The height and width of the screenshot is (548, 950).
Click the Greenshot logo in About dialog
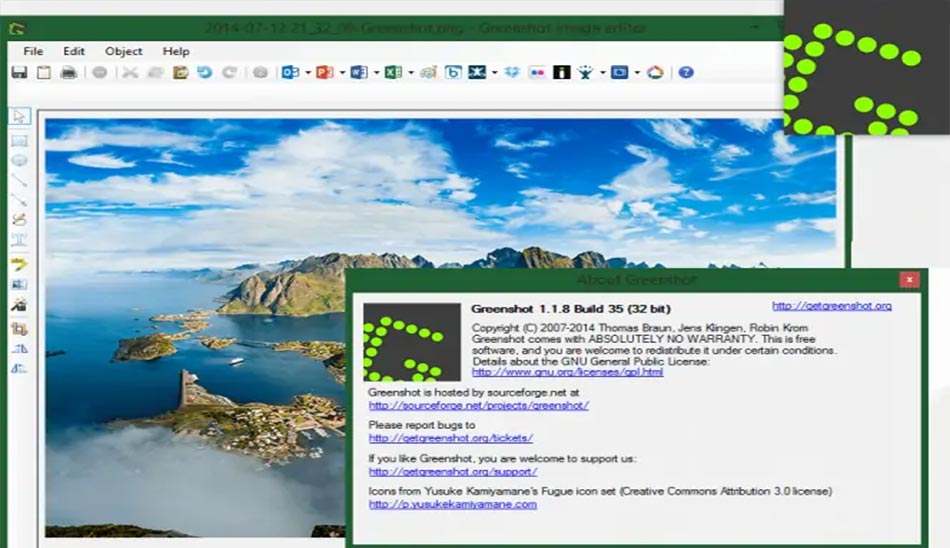click(412, 342)
